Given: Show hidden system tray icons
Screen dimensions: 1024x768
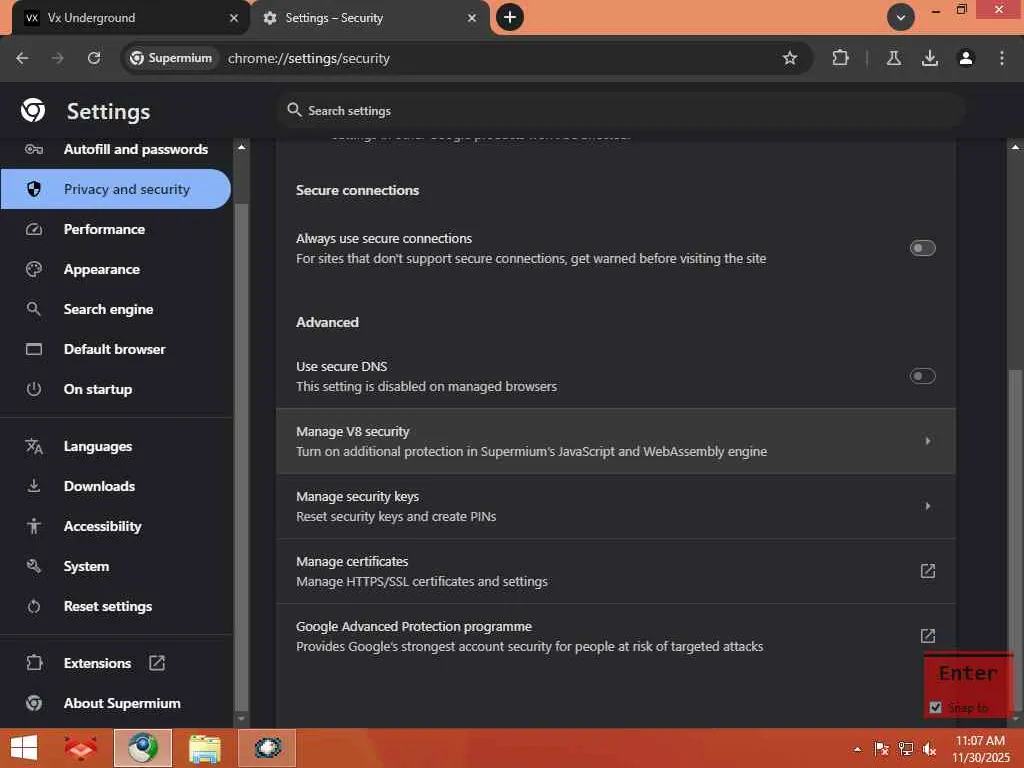Looking at the screenshot, I should click(857, 749).
